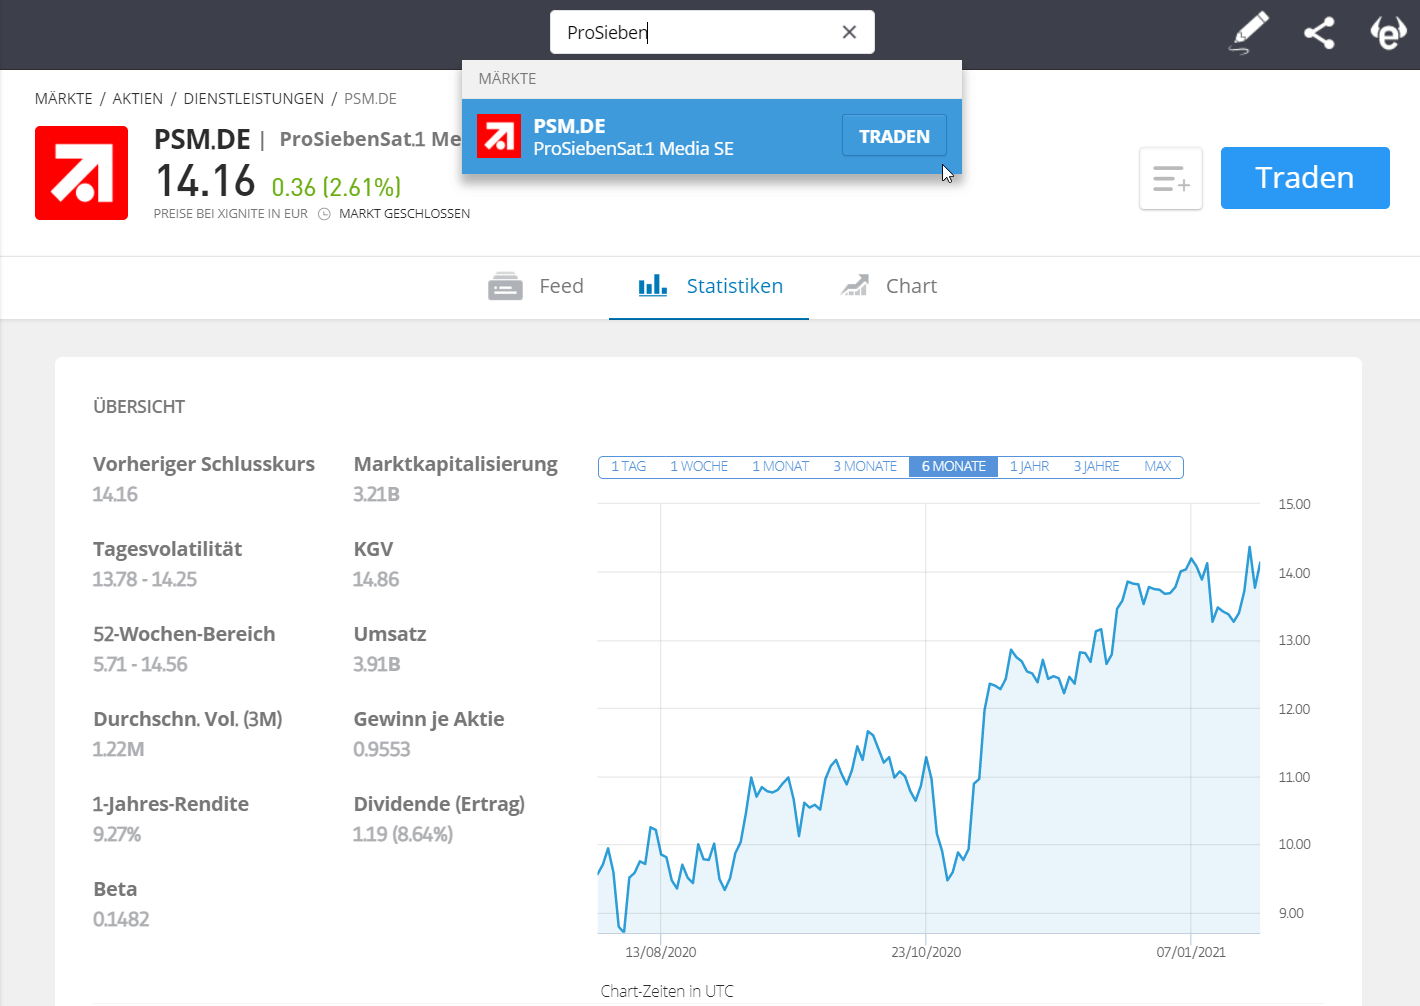1420x1006 pixels.
Task: Switch to the Statistiken tab
Action: 709,286
